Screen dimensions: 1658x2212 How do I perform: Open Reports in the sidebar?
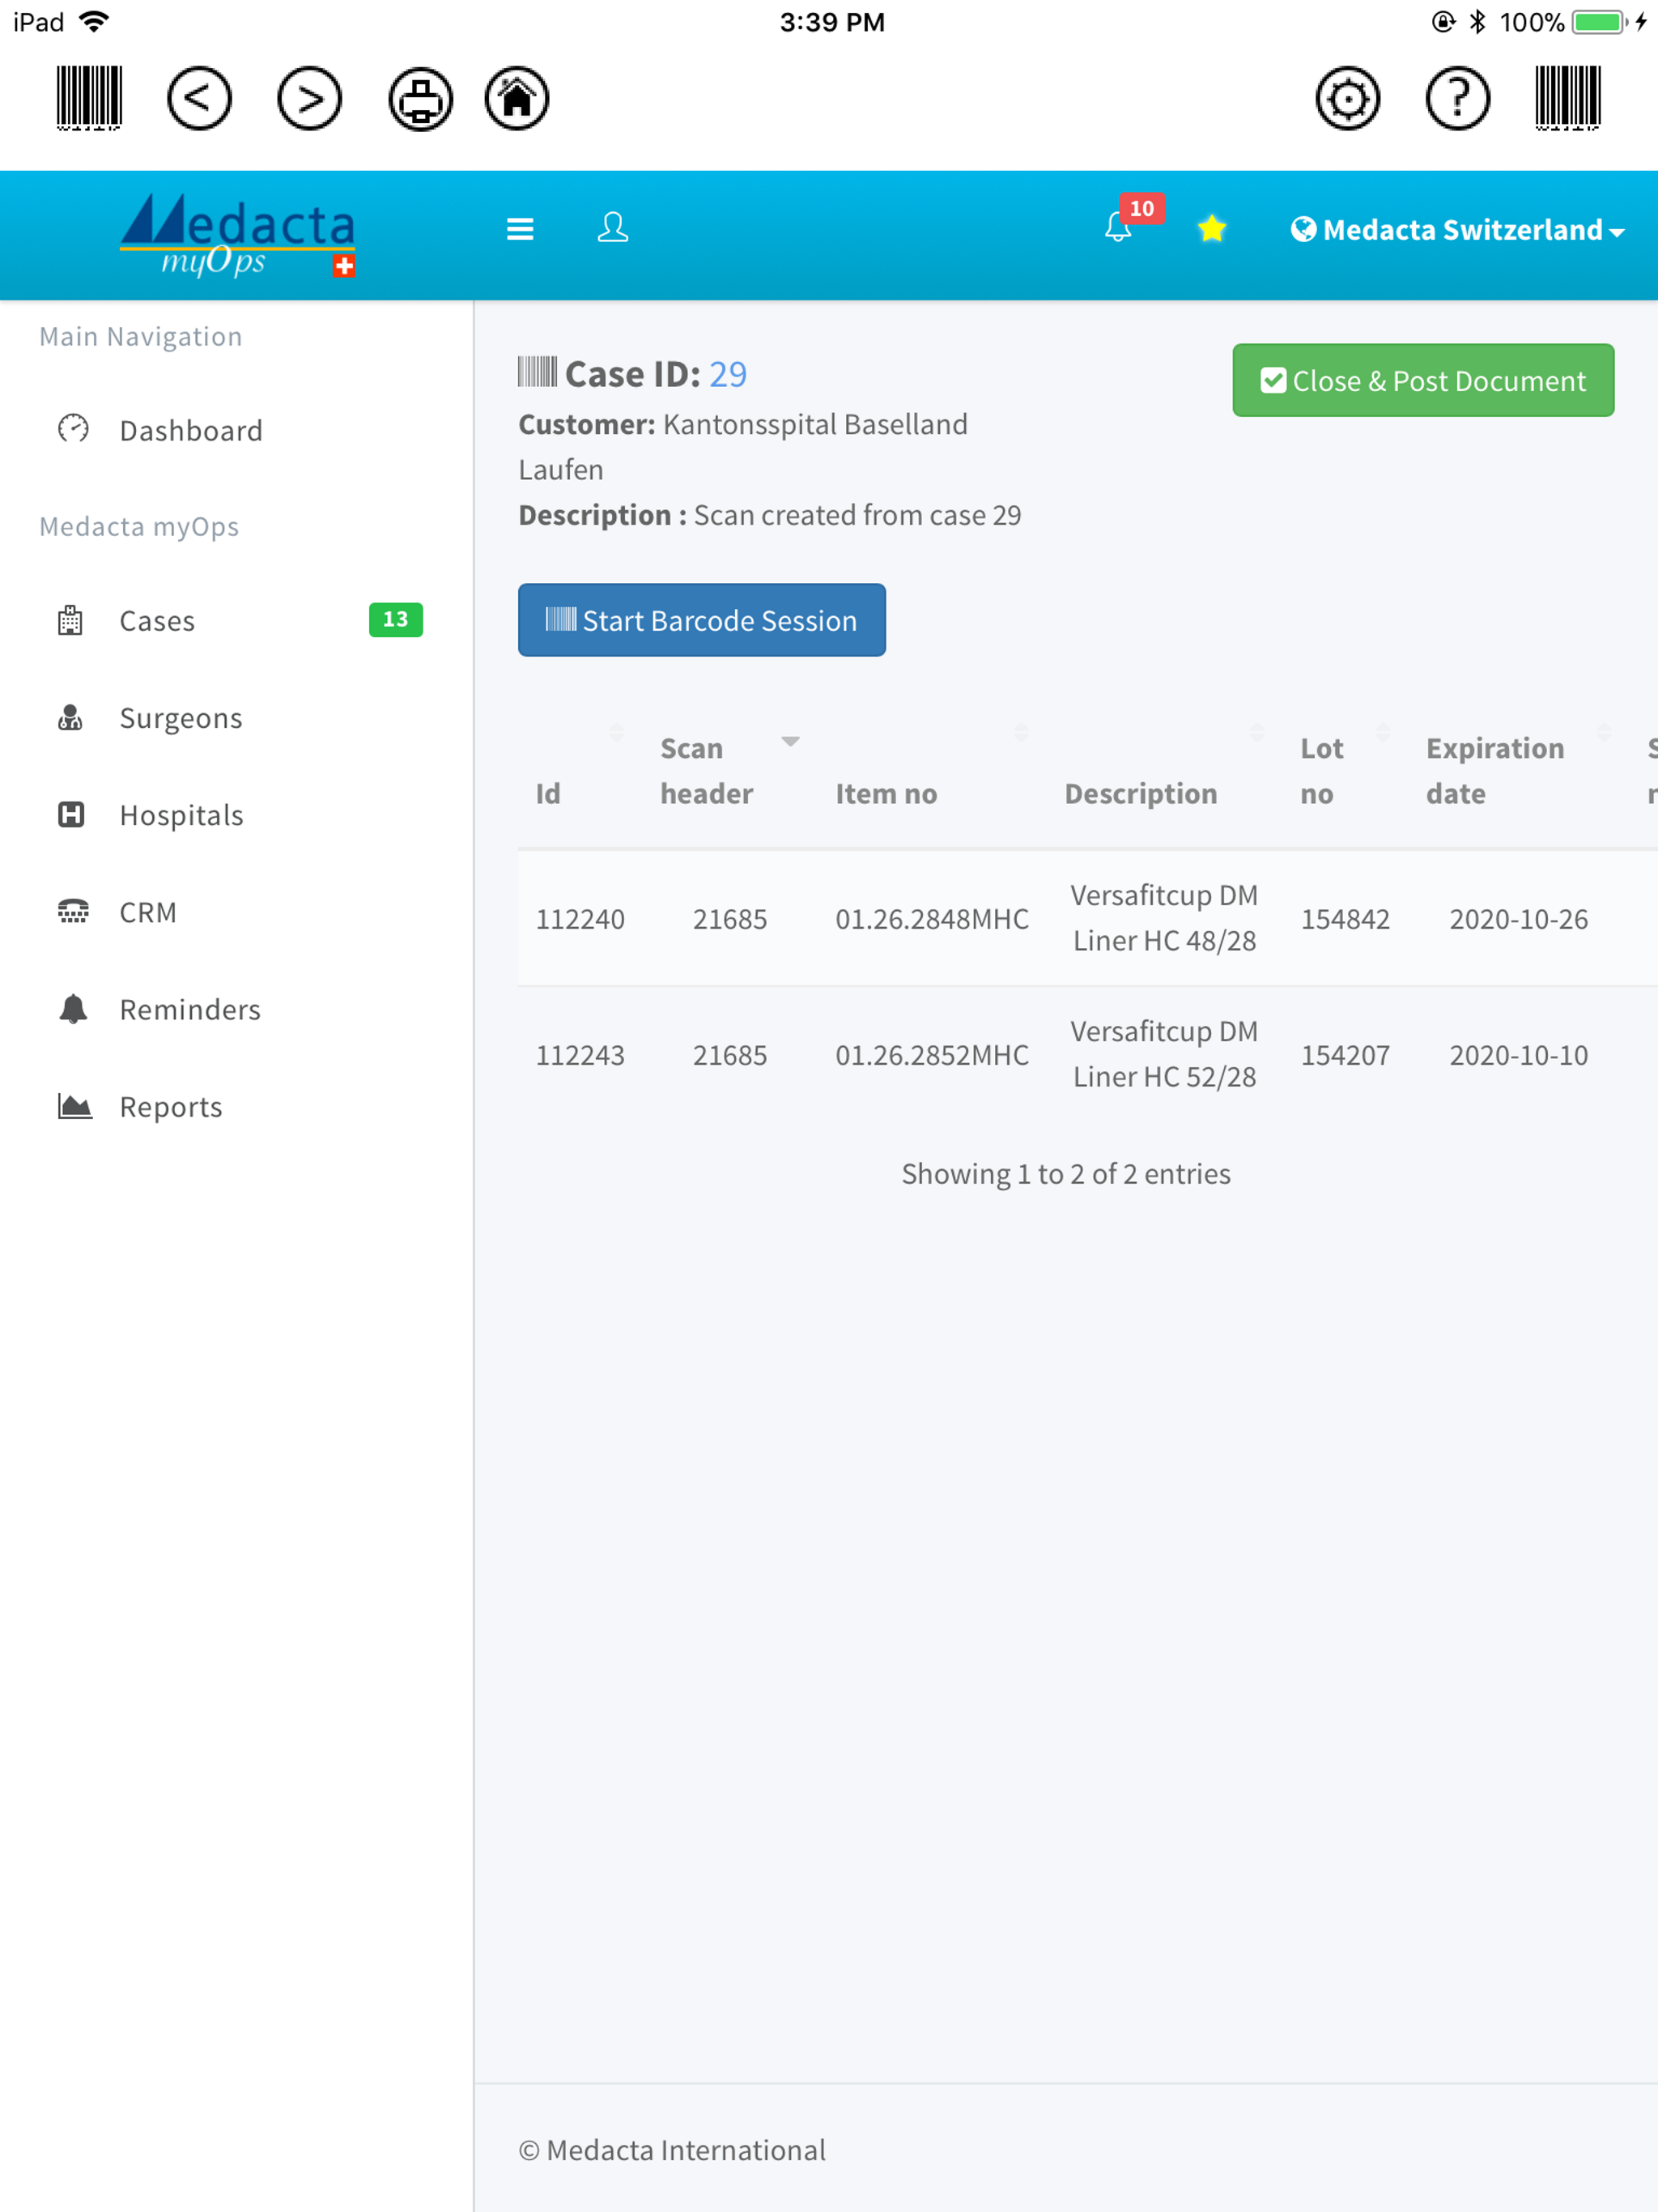pyautogui.click(x=171, y=1107)
